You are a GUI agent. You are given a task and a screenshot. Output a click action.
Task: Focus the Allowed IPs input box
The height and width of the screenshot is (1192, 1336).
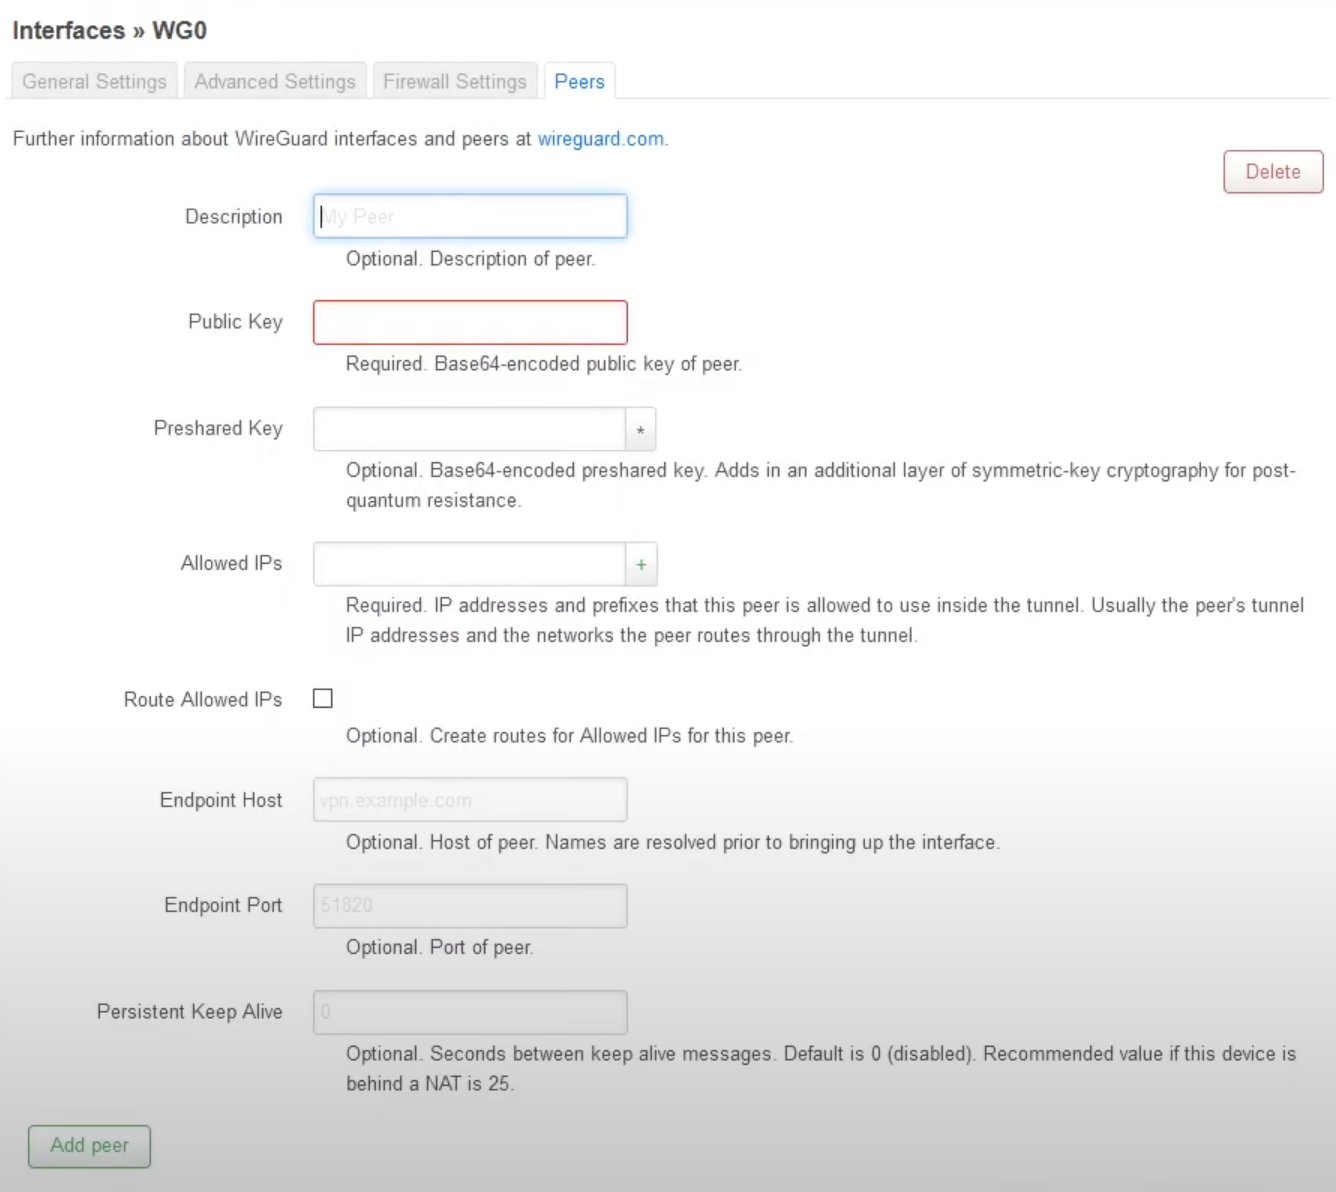click(x=469, y=563)
